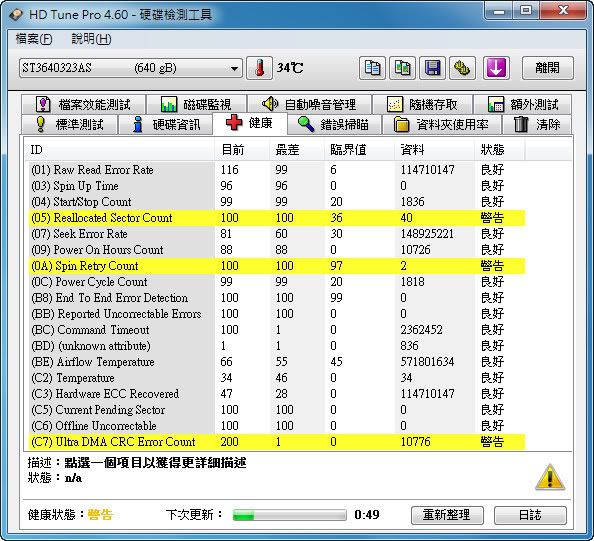Image resolution: width=594 pixels, height=541 pixels.
Task: Open the 說明(H) menu
Action: [91, 39]
